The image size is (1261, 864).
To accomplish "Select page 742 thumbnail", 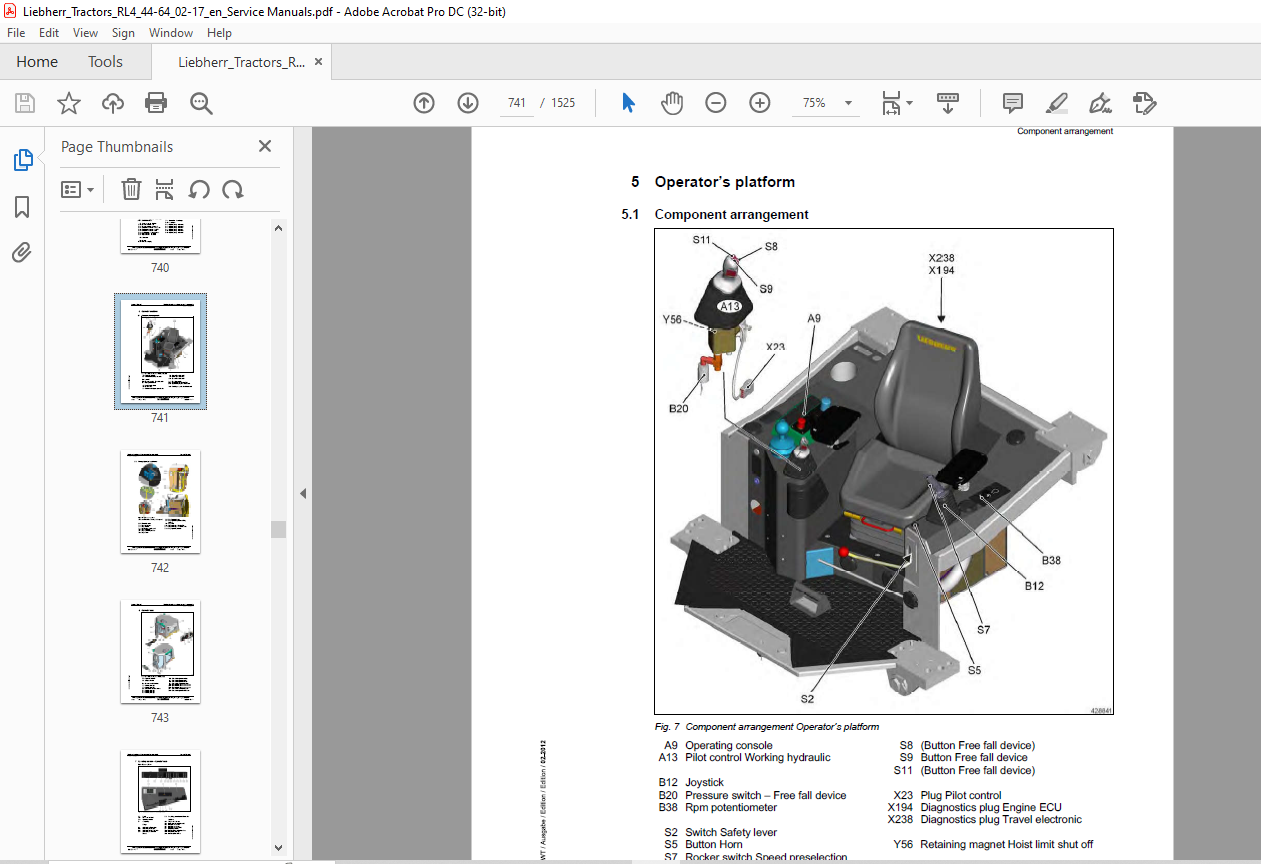I will click(160, 501).
